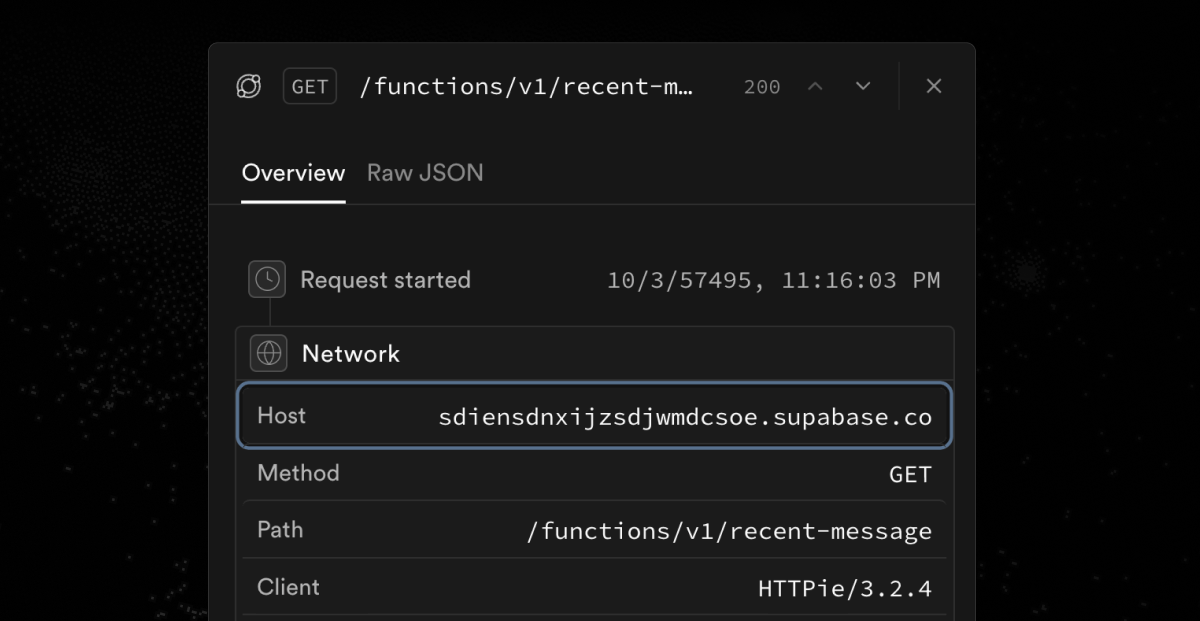Collapse the Network section header
Viewport: 1200px width, 621px height.
[x=594, y=353]
